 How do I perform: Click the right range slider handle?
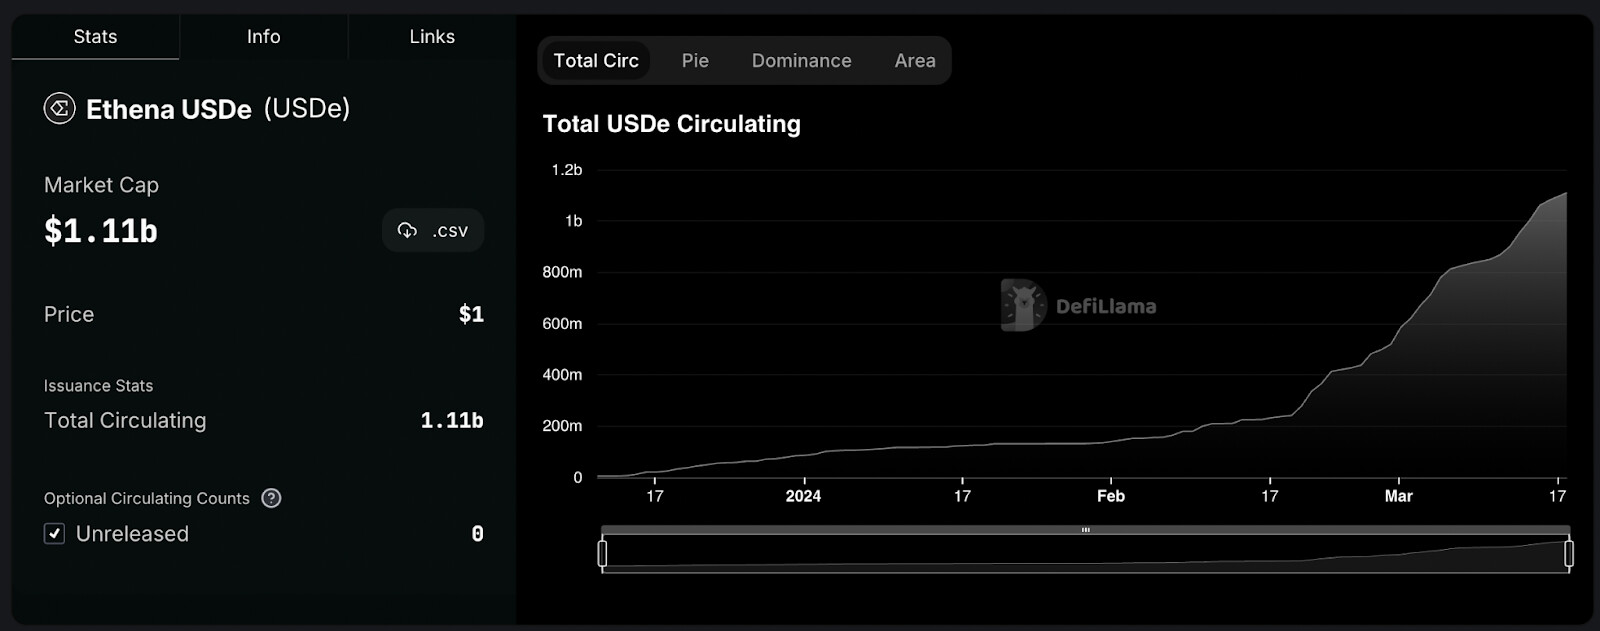click(1569, 553)
